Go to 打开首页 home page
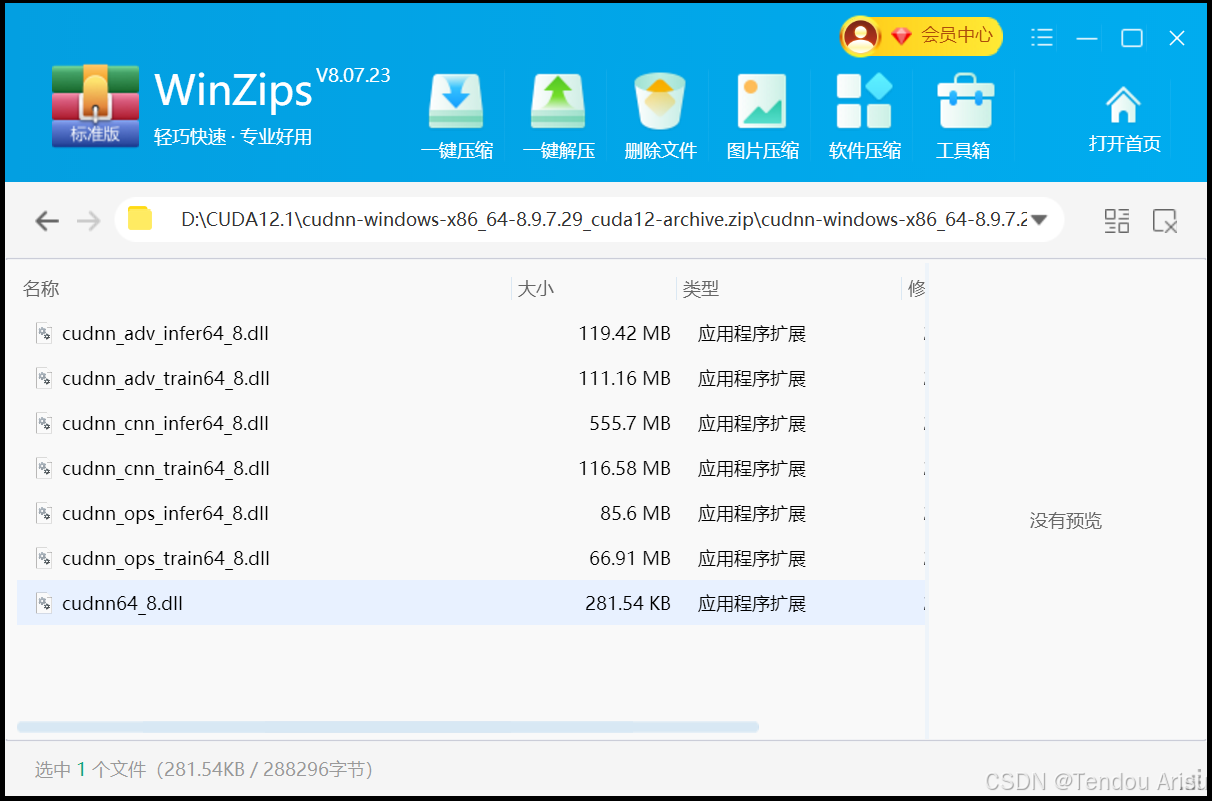Viewport: 1212px width, 801px height. click(1124, 119)
